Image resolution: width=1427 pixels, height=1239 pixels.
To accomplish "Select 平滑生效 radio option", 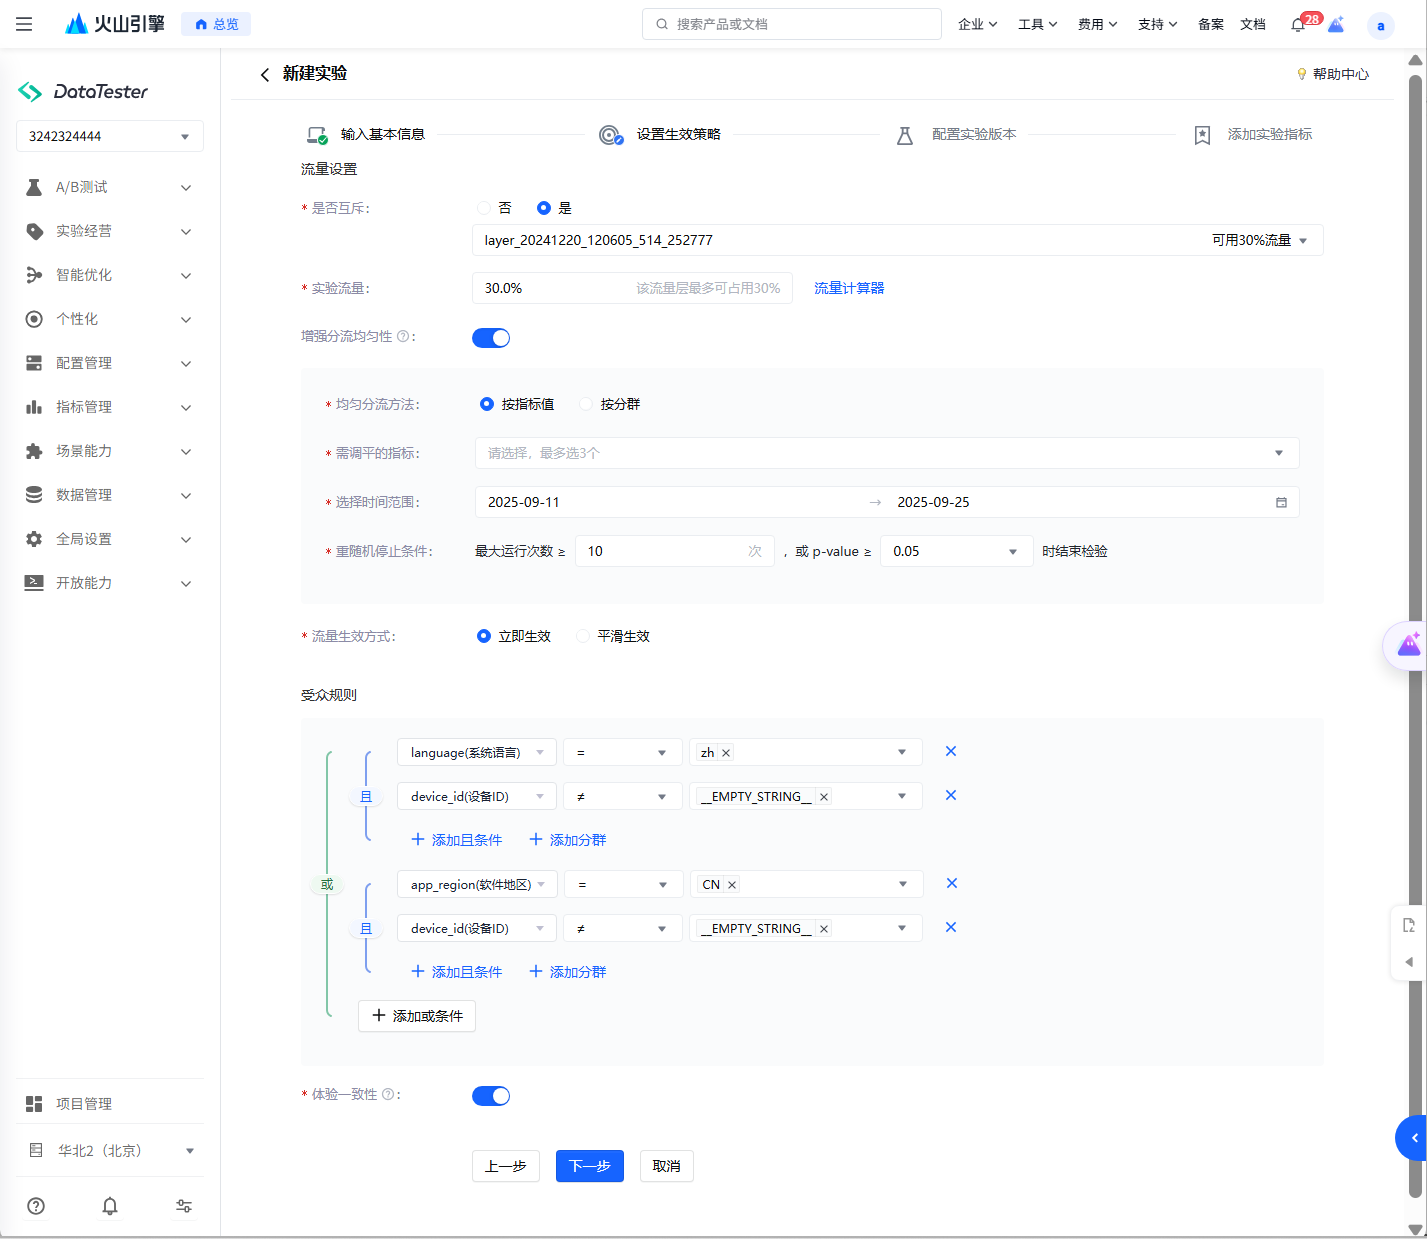I will coord(583,636).
